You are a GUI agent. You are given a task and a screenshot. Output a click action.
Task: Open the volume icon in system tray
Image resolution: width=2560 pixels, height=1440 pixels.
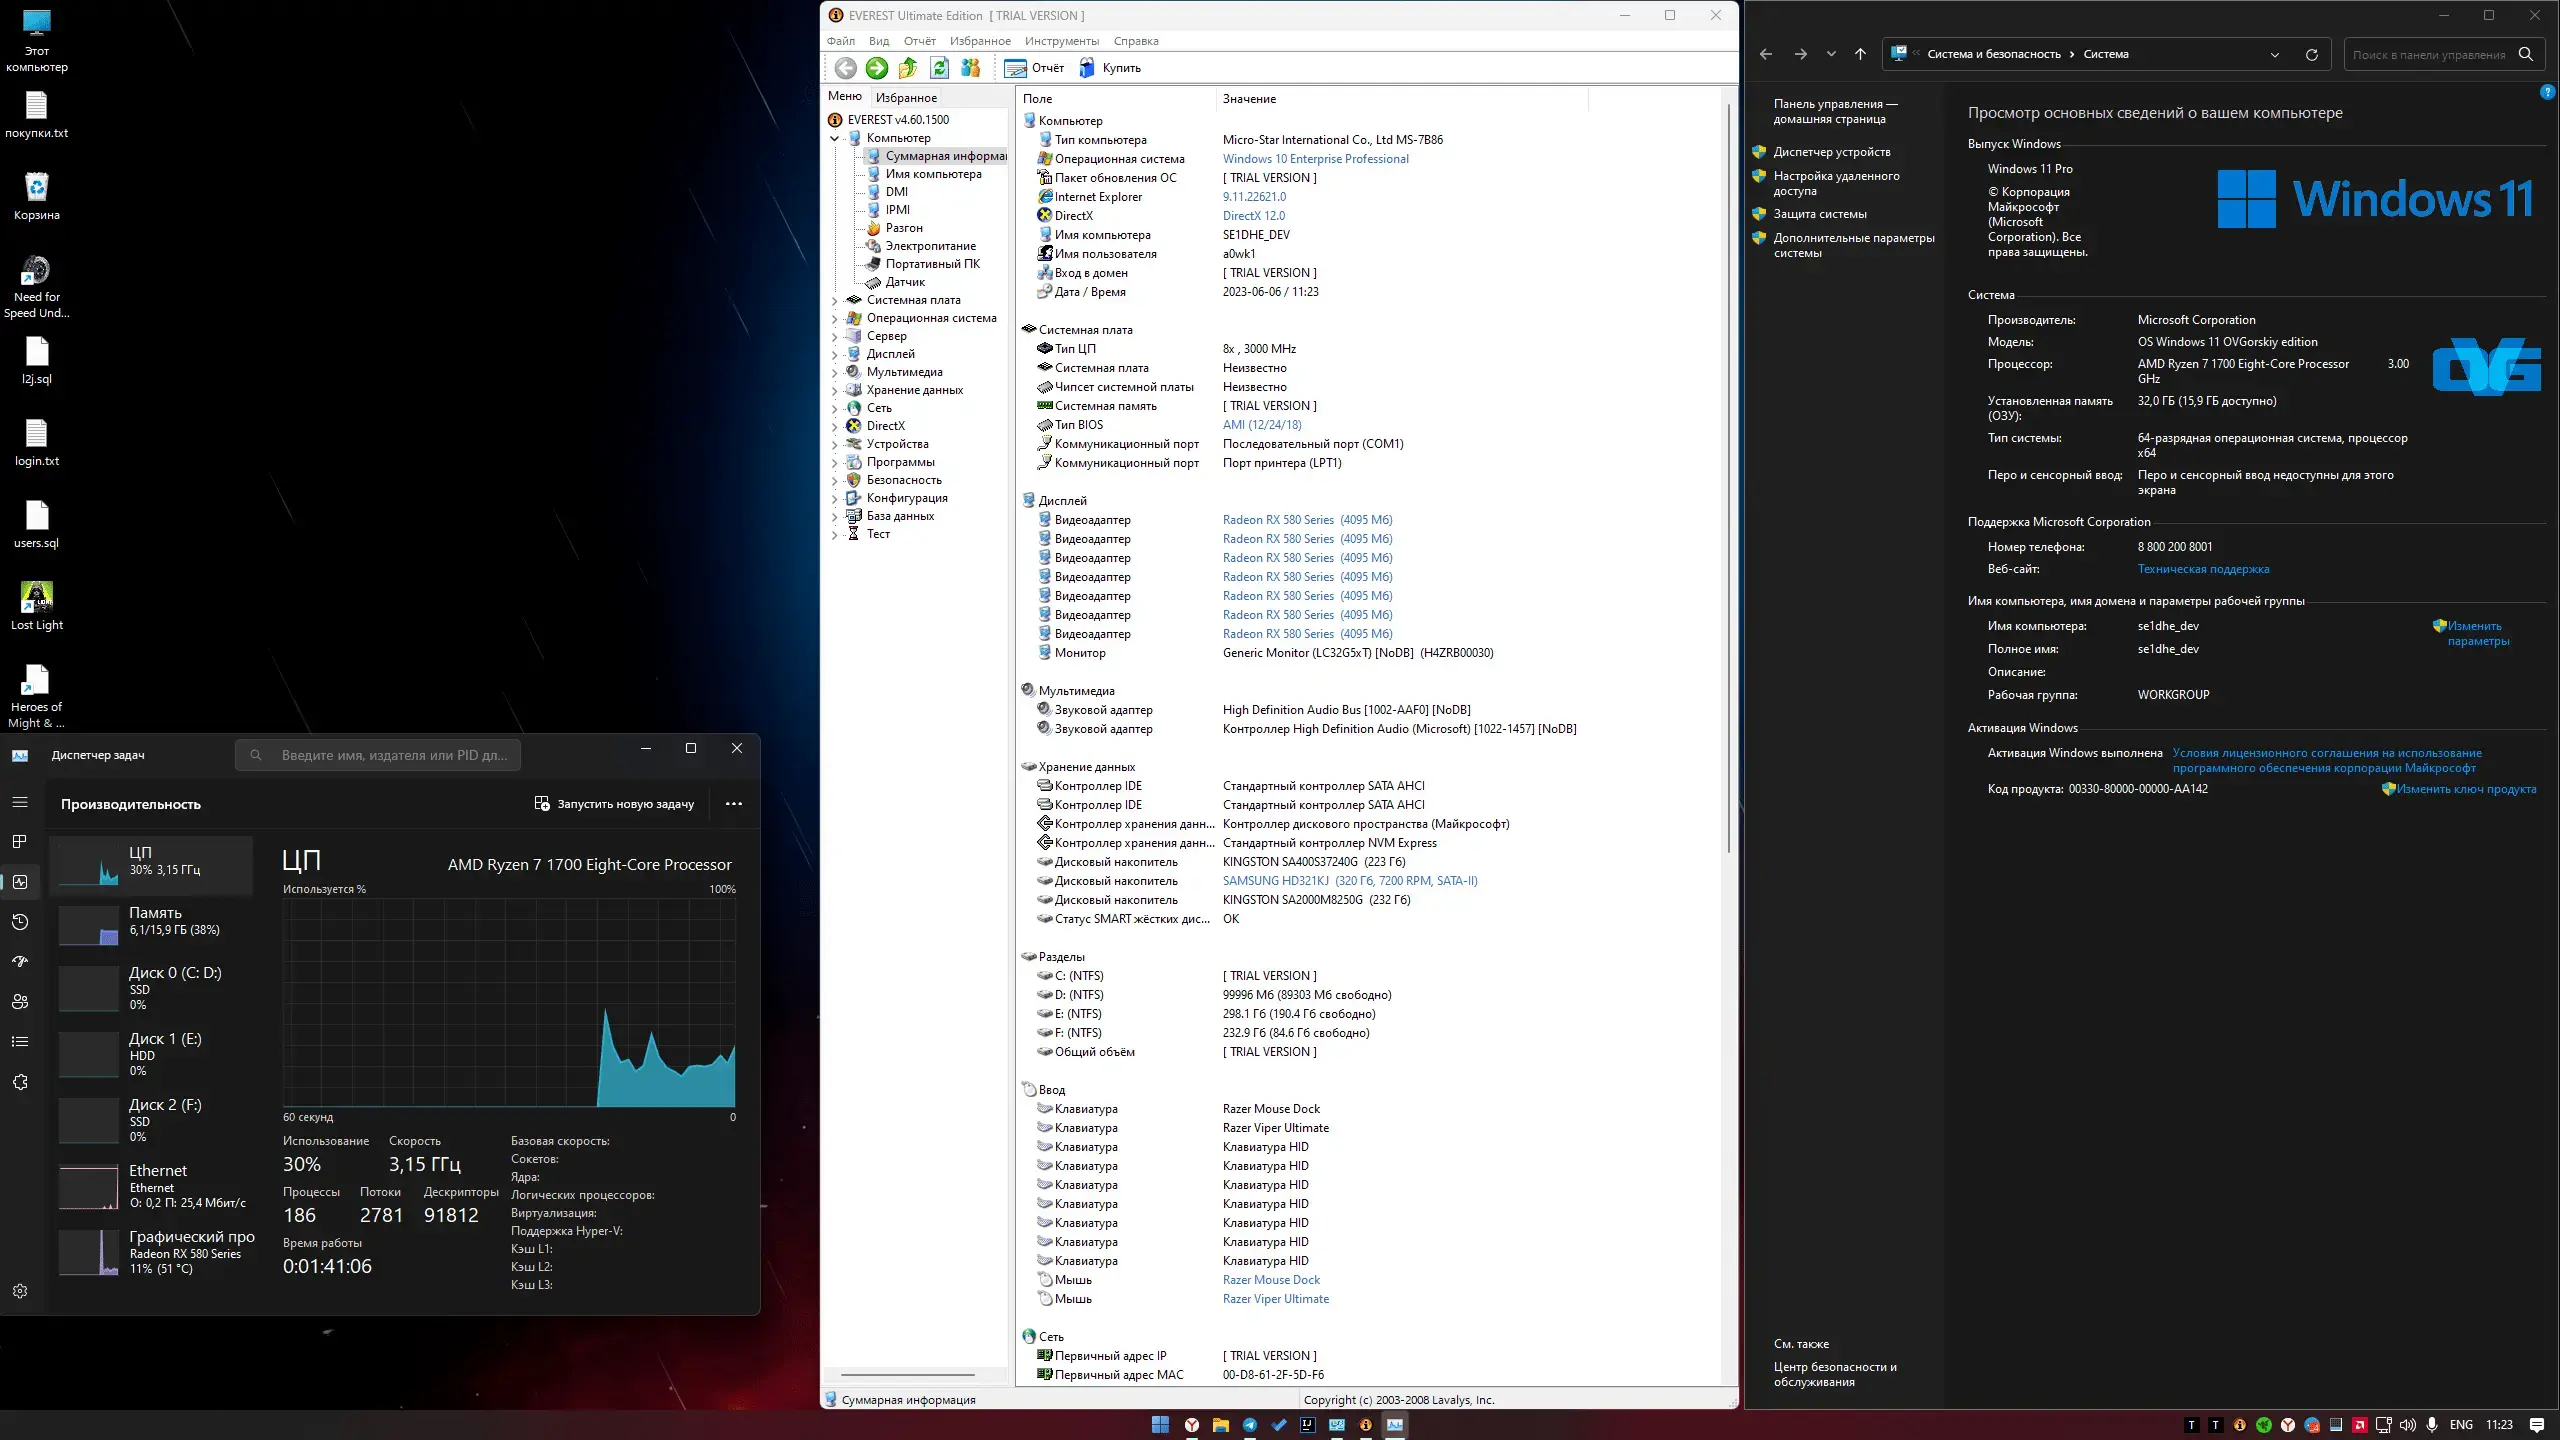coord(2408,1425)
